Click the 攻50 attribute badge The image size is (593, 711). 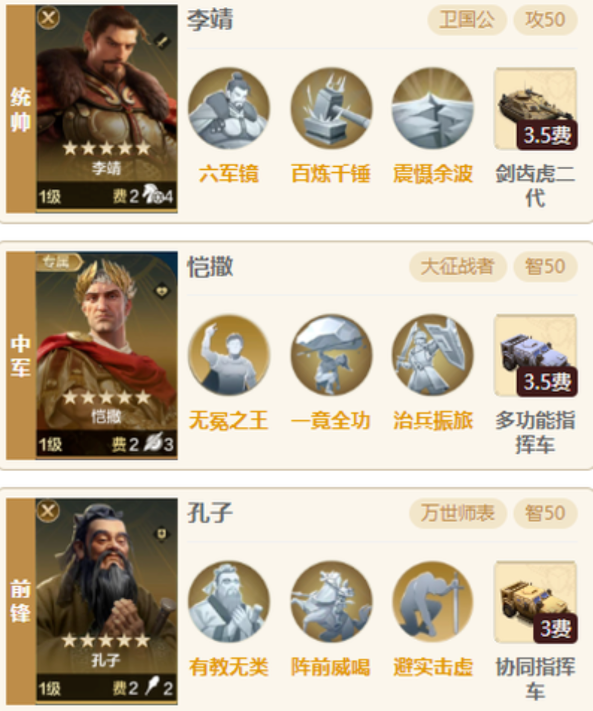[545, 20]
